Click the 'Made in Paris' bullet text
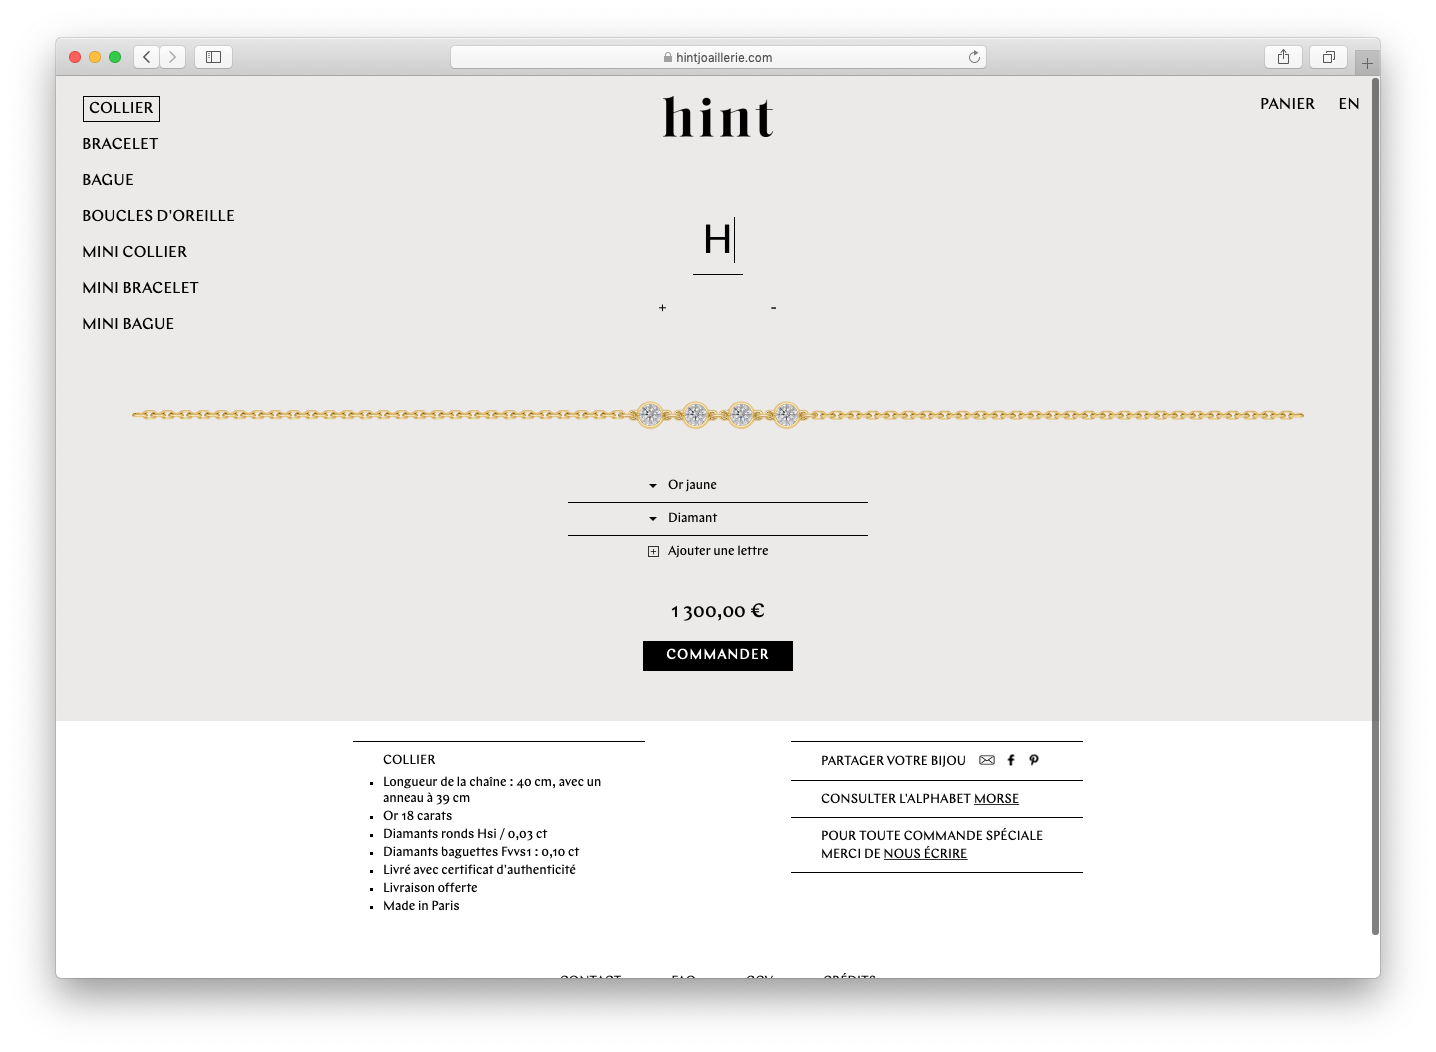 pos(421,906)
